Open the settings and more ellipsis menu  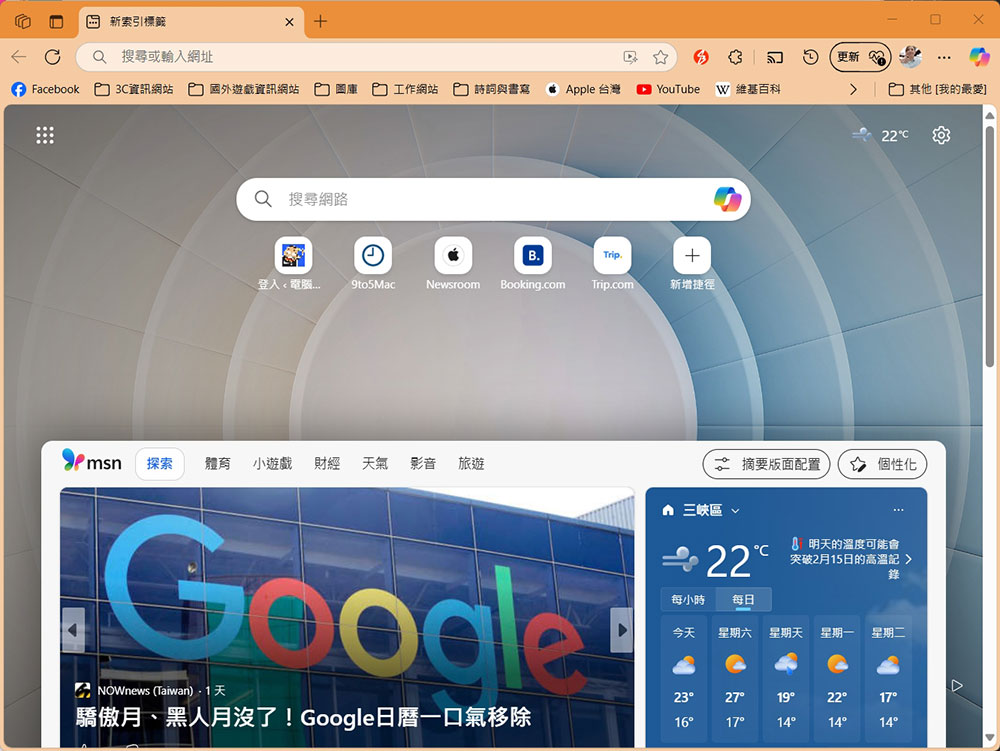pyautogui.click(x=944, y=57)
